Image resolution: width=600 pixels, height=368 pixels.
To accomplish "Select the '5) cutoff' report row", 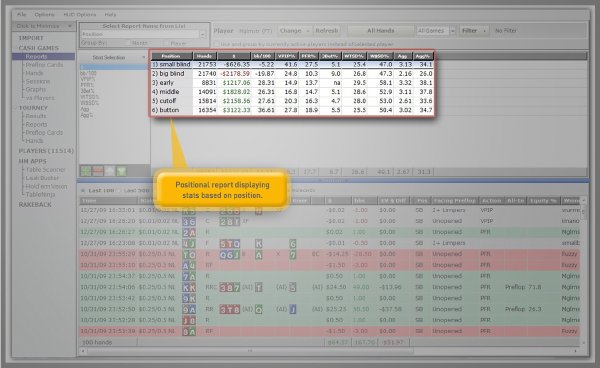I will [292, 101].
